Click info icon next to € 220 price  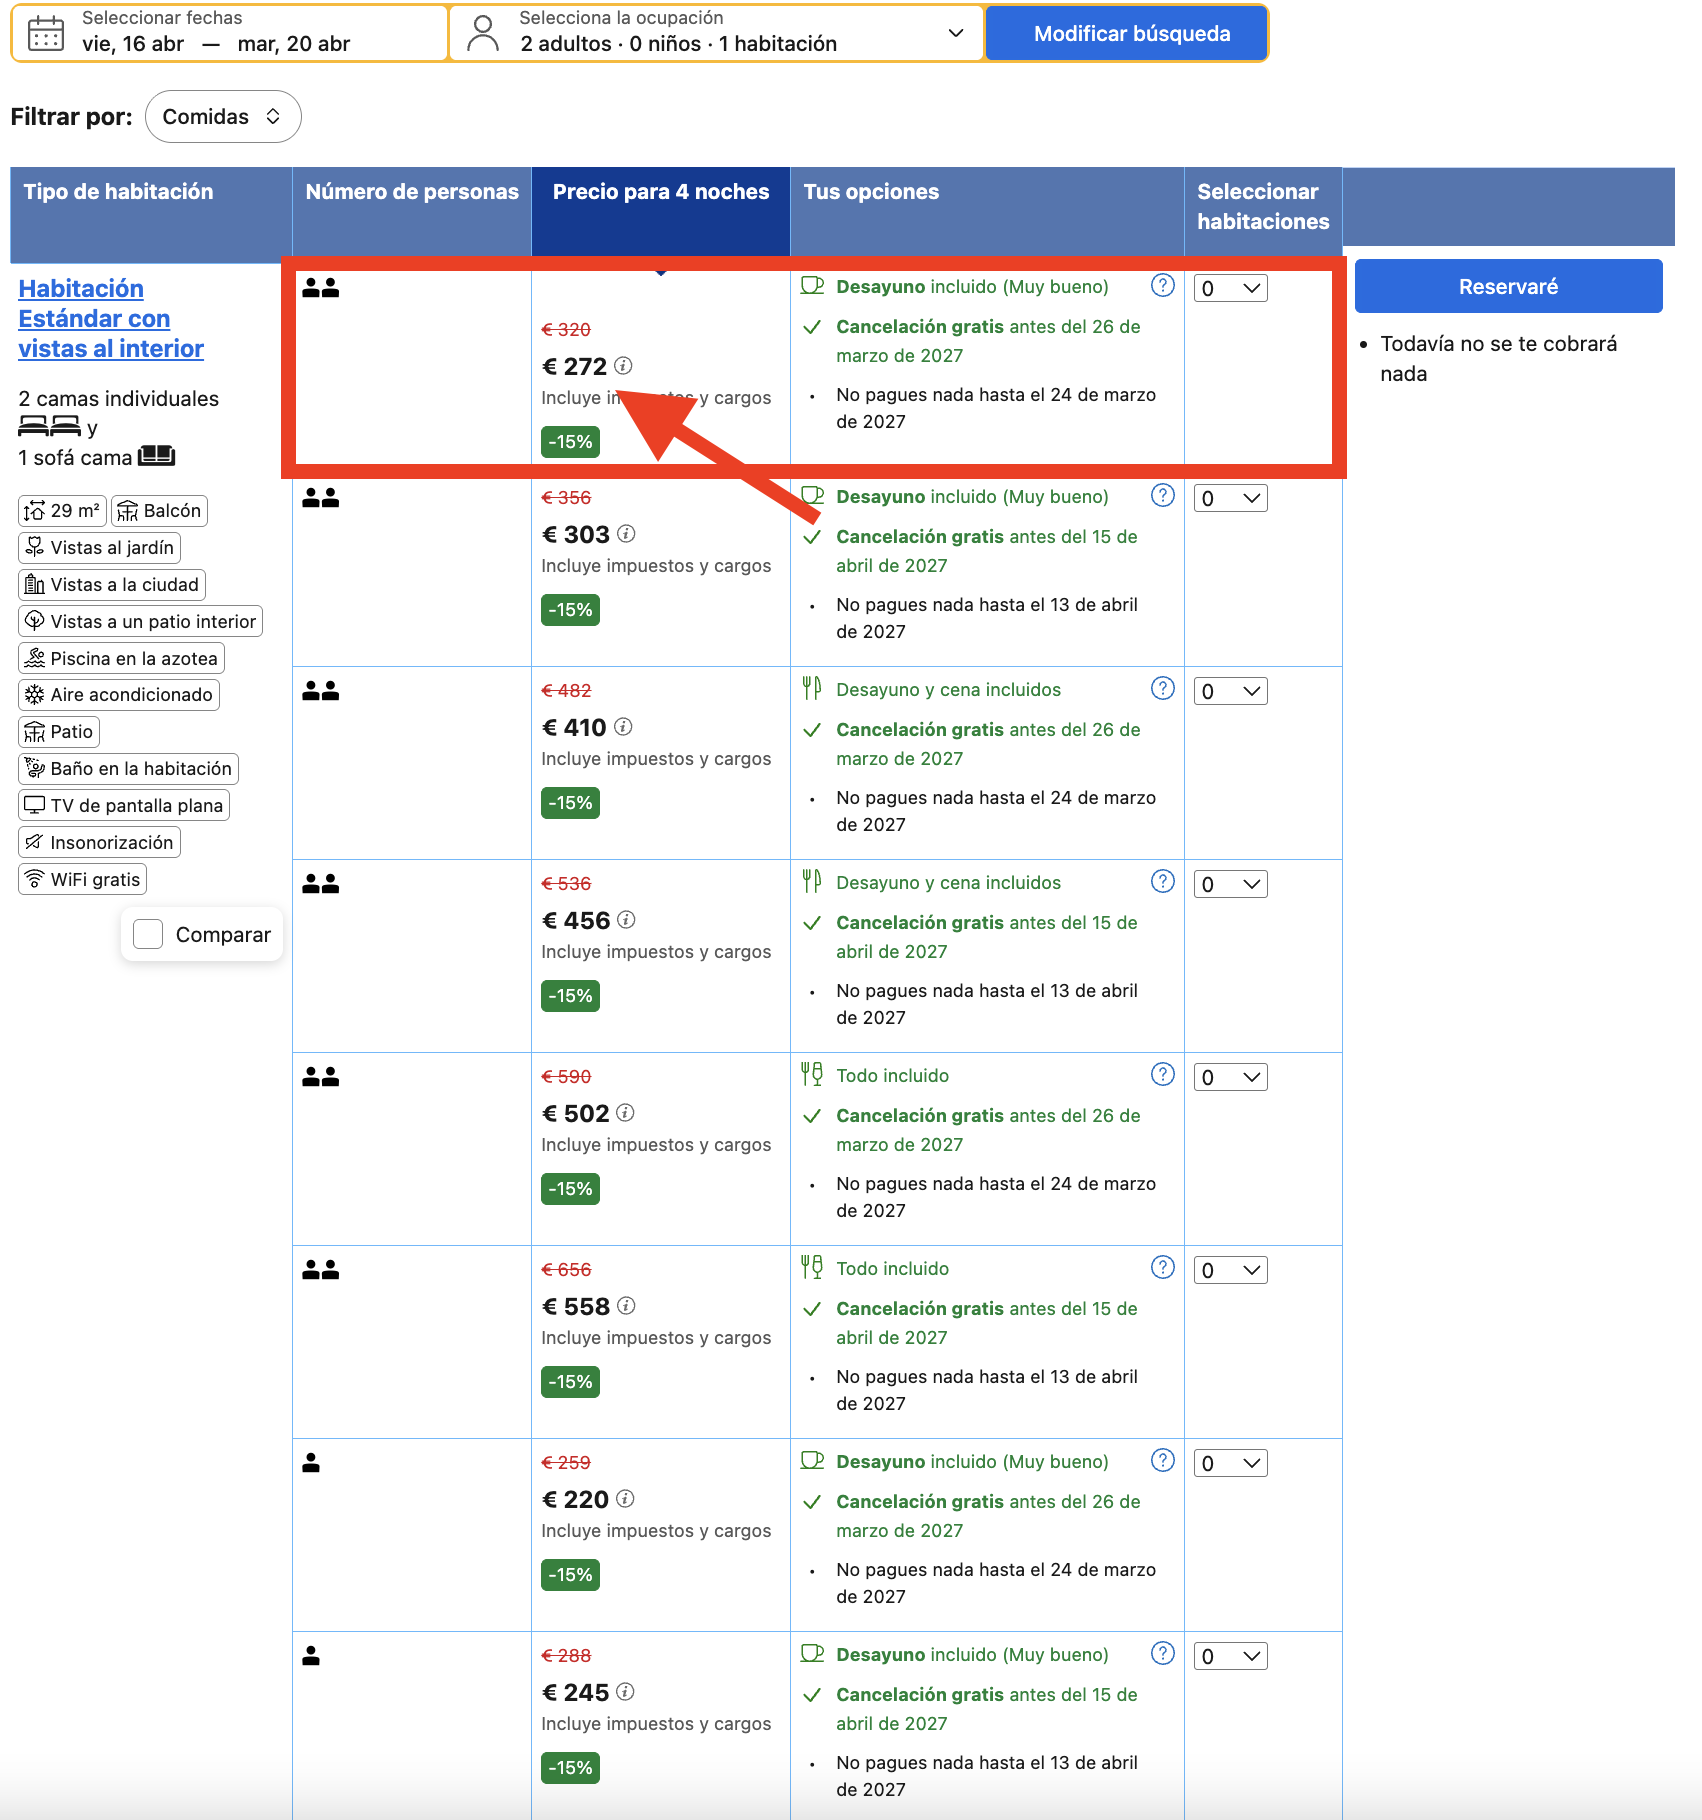click(625, 1499)
